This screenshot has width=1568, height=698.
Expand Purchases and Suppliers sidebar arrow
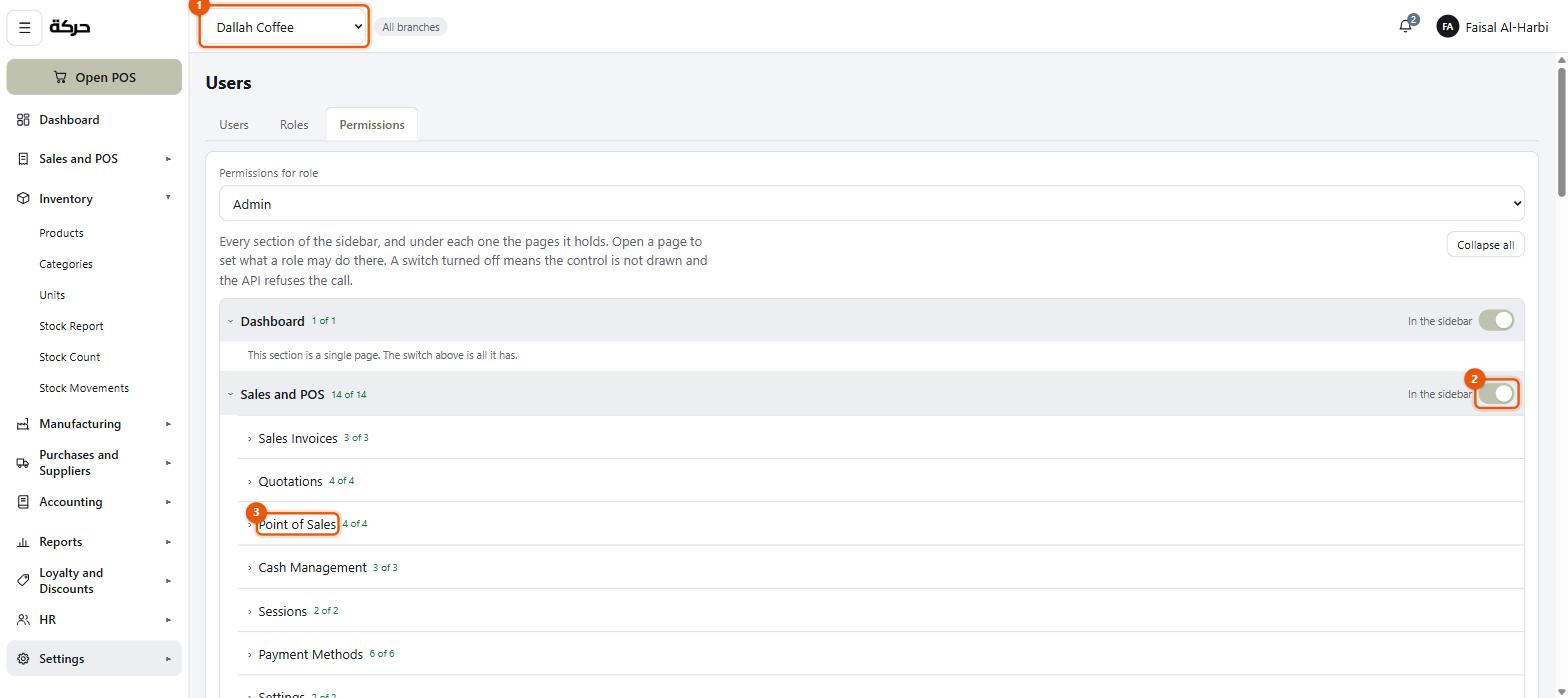[168, 463]
